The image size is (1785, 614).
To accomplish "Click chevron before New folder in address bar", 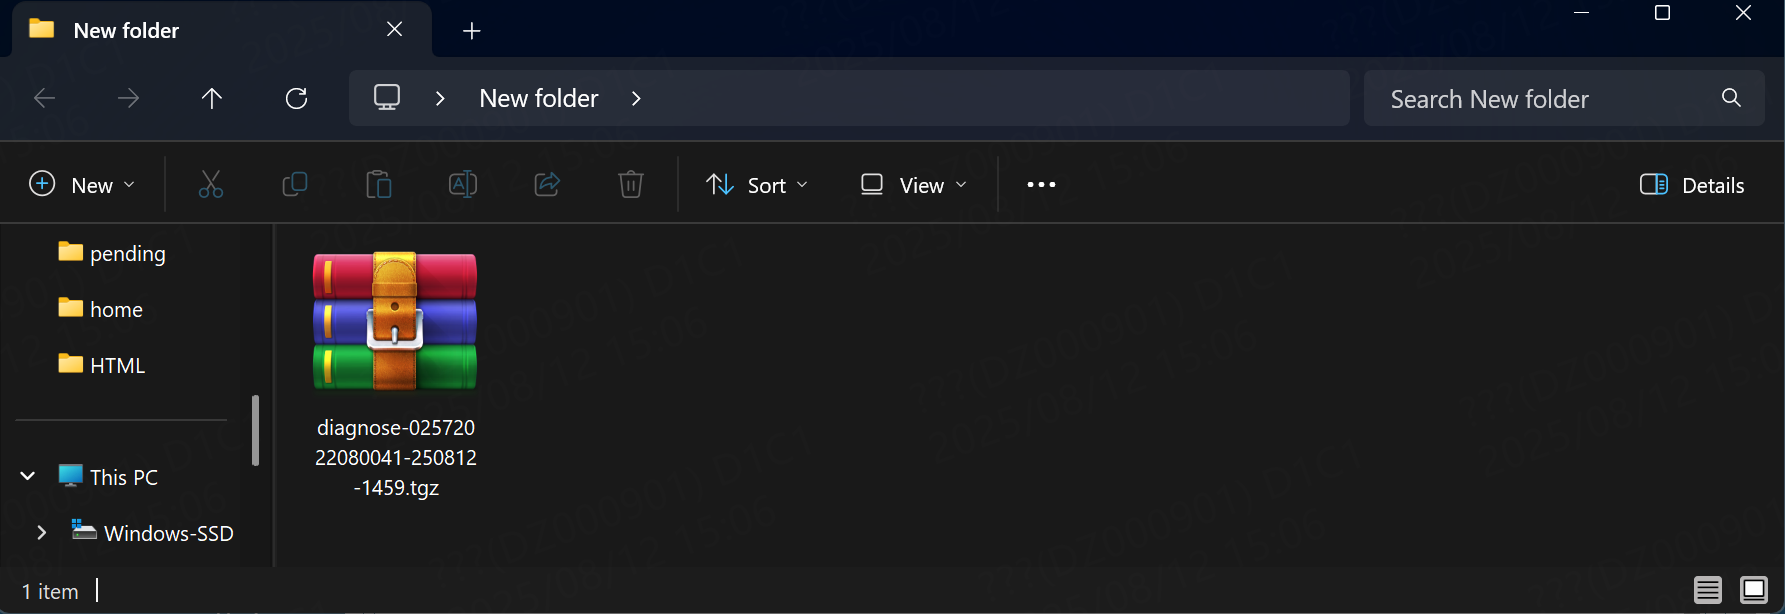I will click(x=440, y=98).
